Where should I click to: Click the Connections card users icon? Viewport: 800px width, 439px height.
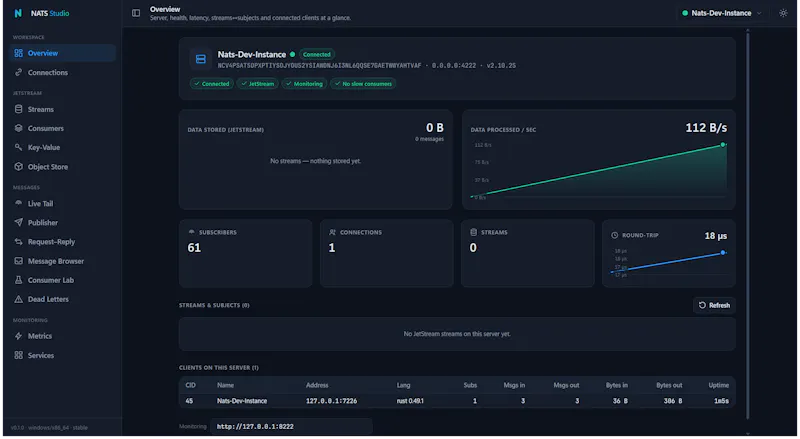click(x=333, y=232)
